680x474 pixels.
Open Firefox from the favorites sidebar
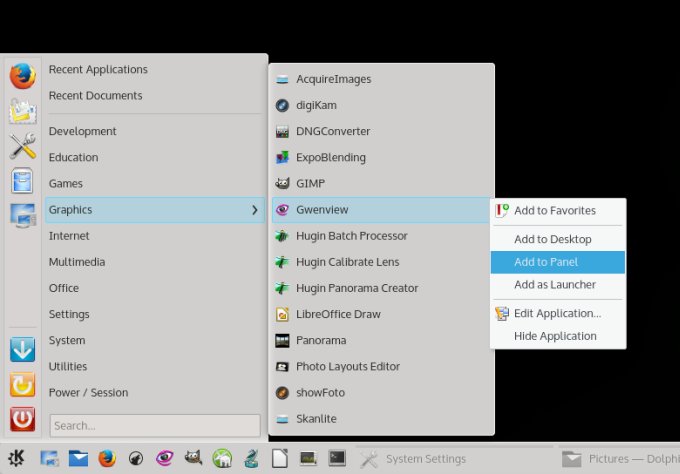(x=23, y=76)
